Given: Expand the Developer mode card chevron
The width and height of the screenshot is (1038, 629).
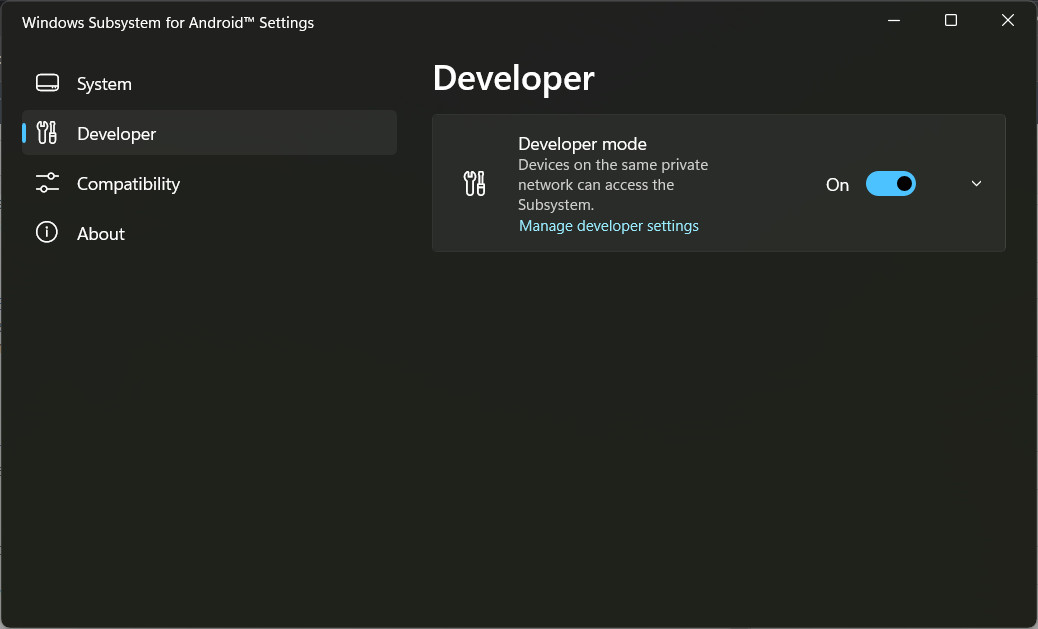Looking at the screenshot, I should (x=976, y=183).
